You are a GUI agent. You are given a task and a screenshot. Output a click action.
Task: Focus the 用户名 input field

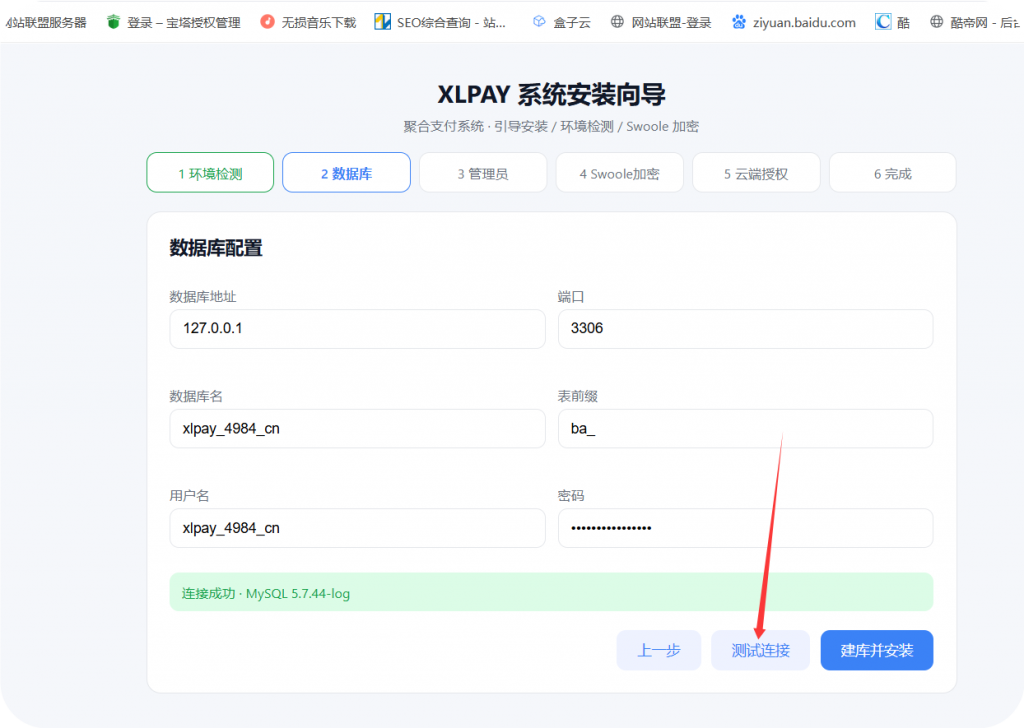[x=357, y=528]
